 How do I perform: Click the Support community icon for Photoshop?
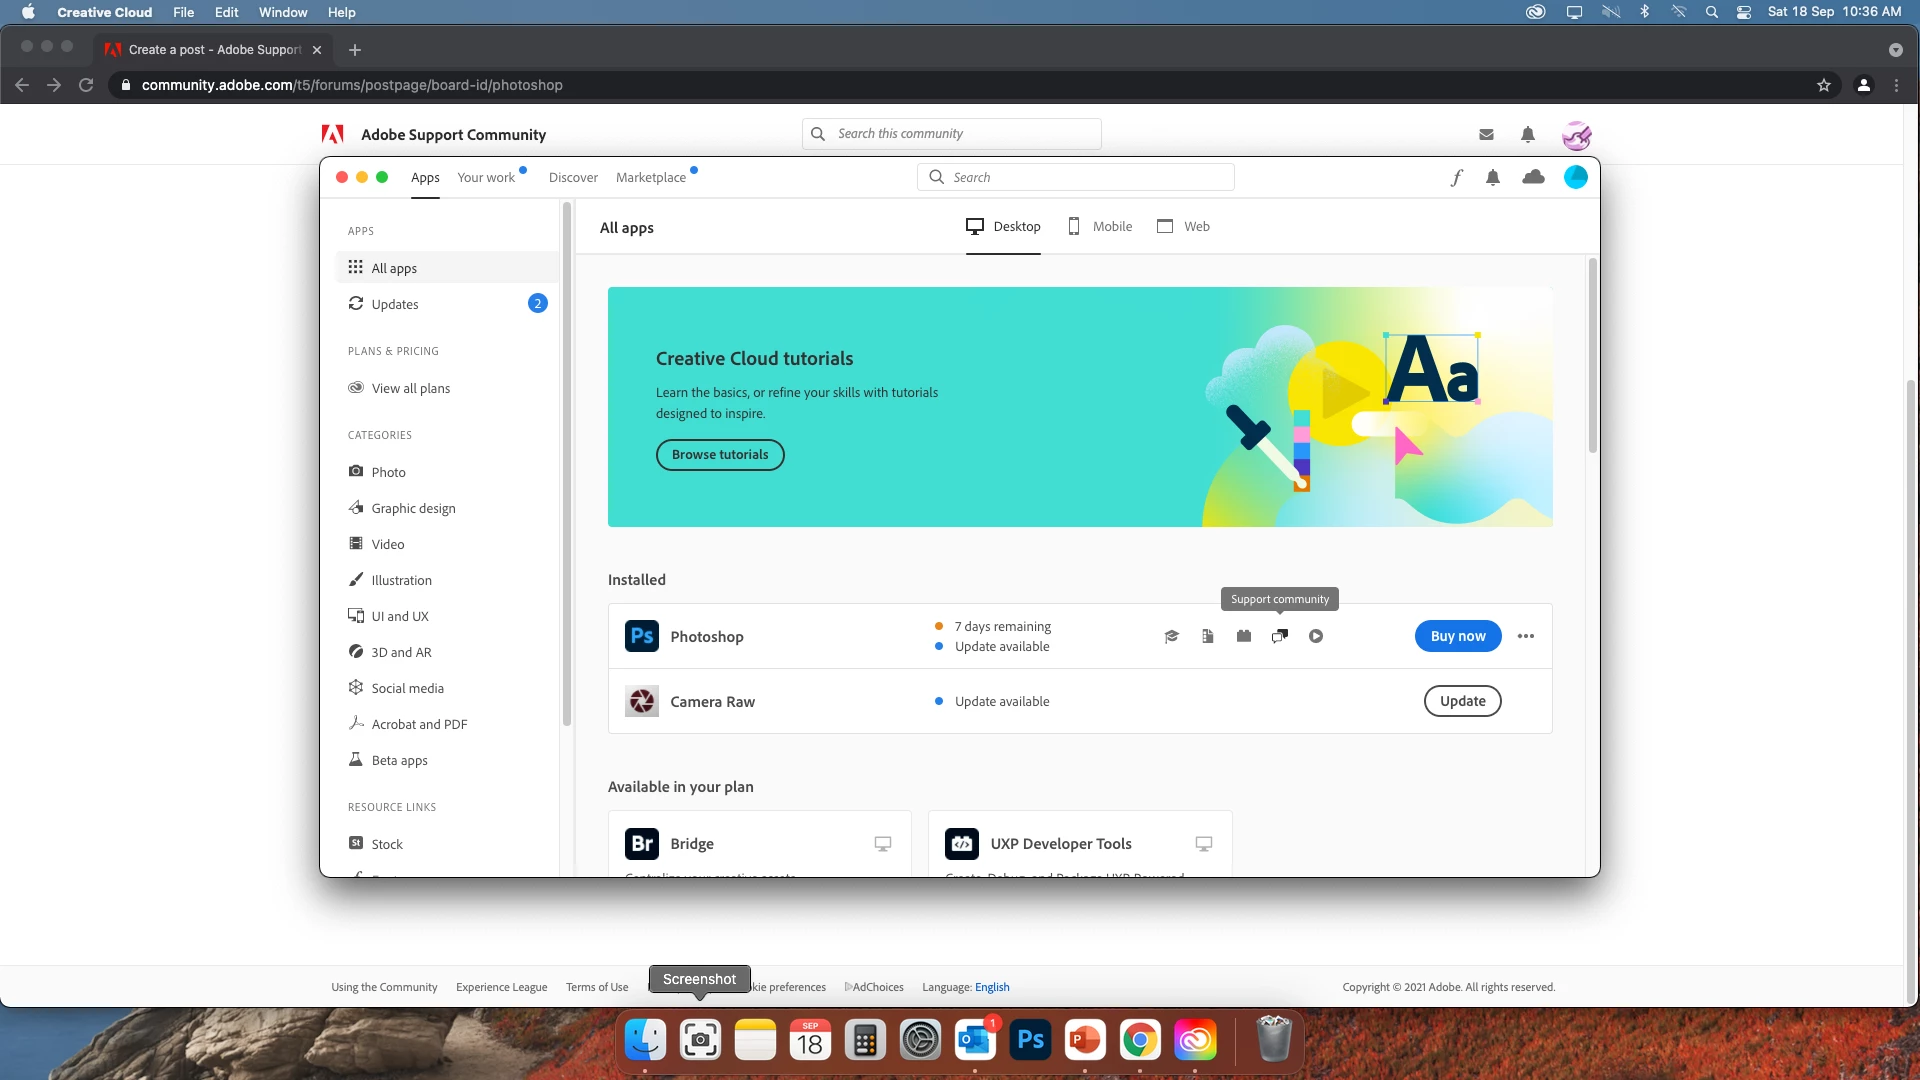(1279, 636)
